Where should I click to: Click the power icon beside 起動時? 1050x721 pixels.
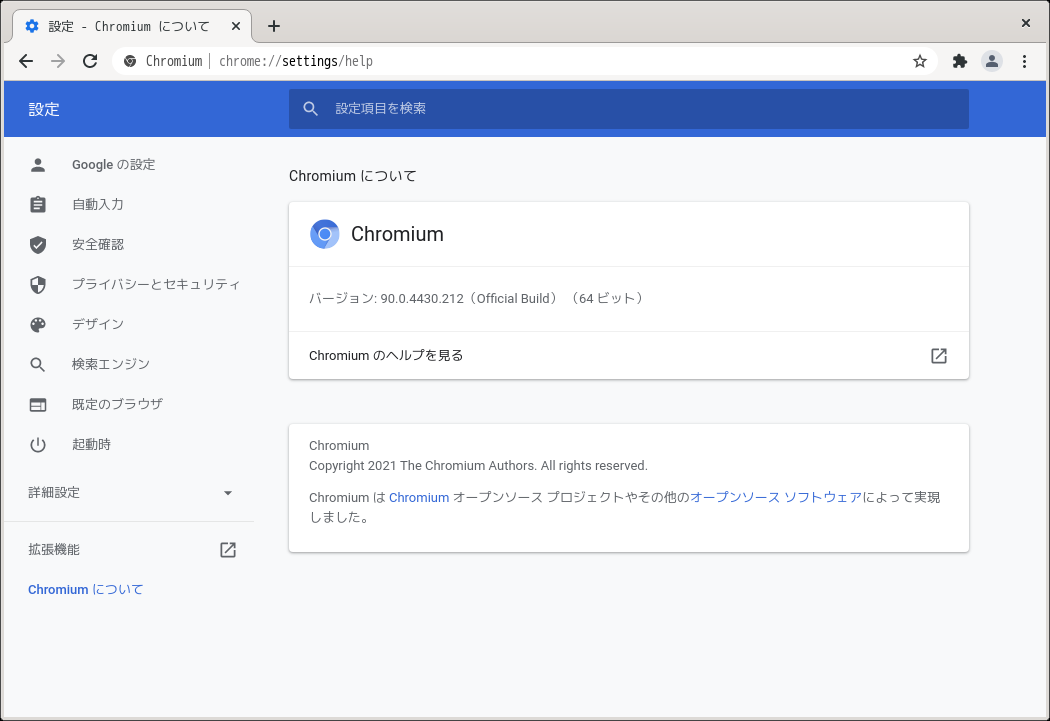click(x=38, y=445)
